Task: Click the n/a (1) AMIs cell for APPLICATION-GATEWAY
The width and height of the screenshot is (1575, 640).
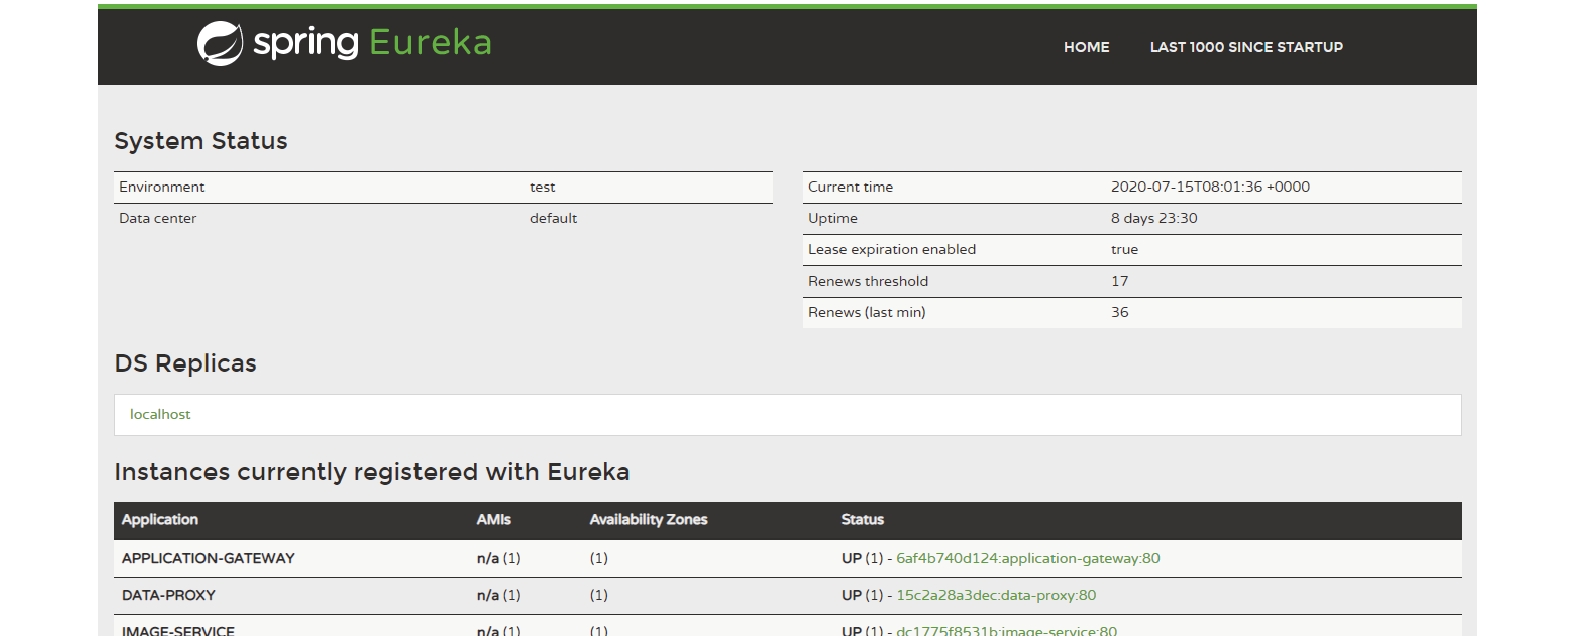Action: point(498,558)
